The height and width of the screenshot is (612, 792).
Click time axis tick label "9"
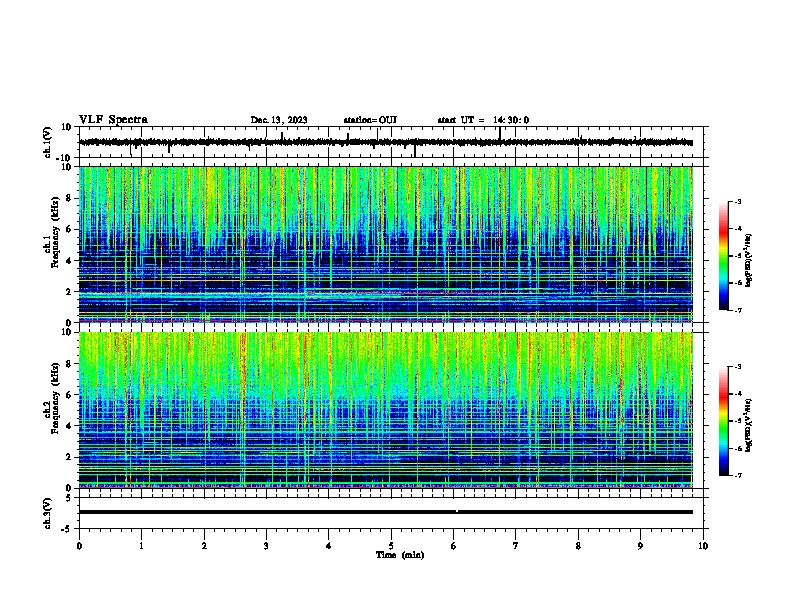click(640, 546)
